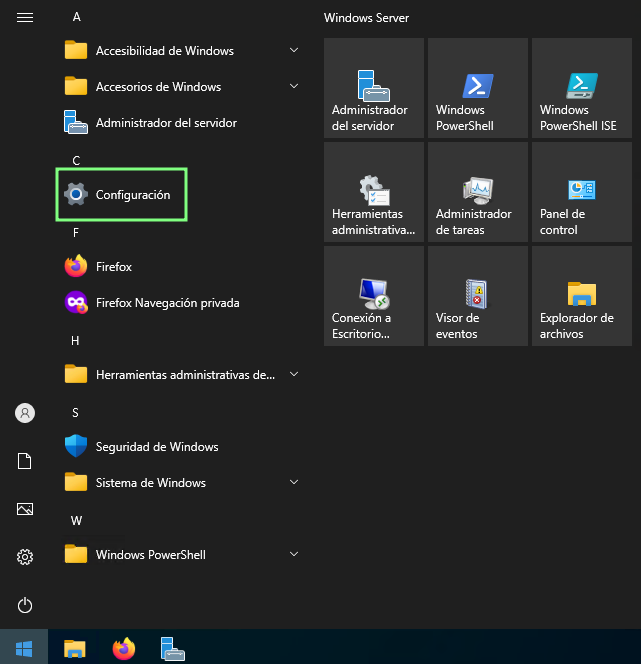Open Server Manager from the taskbar
This screenshot has width=641, height=664.
(172, 648)
